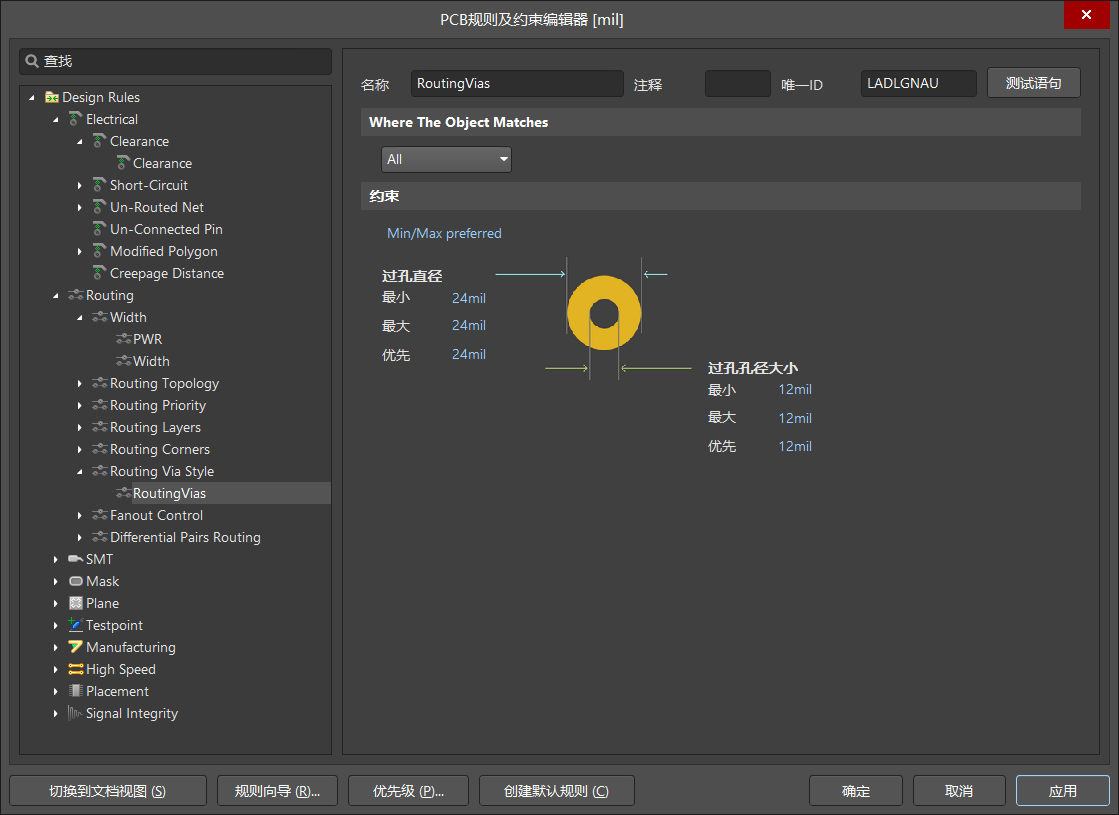Select the Mask rules category icon

75,581
